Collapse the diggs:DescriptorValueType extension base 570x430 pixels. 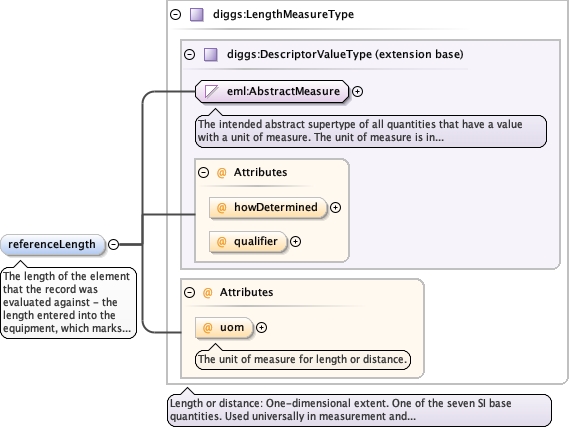[189, 55]
